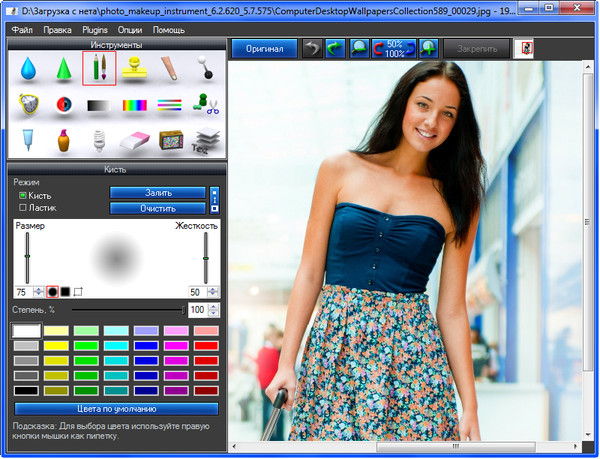Click the Цвета по умолчанию button
Image resolution: width=600 pixels, height=459 pixels.
click(116, 409)
